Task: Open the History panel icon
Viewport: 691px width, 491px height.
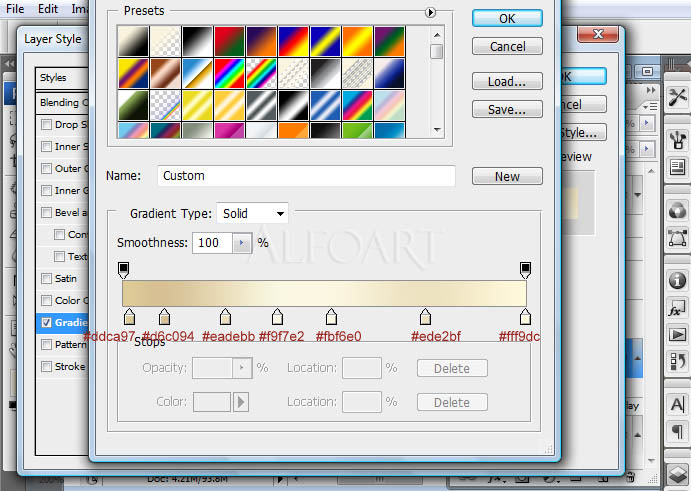Action: click(x=677, y=361)
